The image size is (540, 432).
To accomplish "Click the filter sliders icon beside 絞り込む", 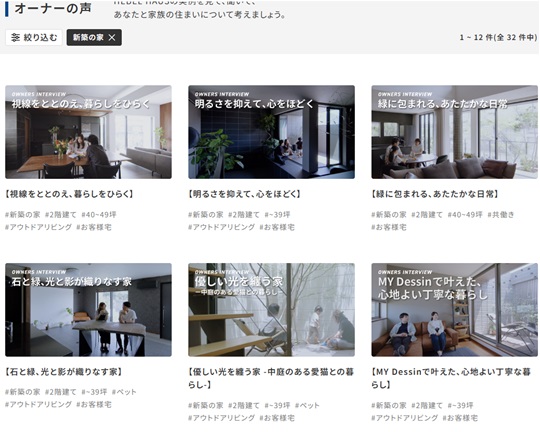I will pos(15,38).
